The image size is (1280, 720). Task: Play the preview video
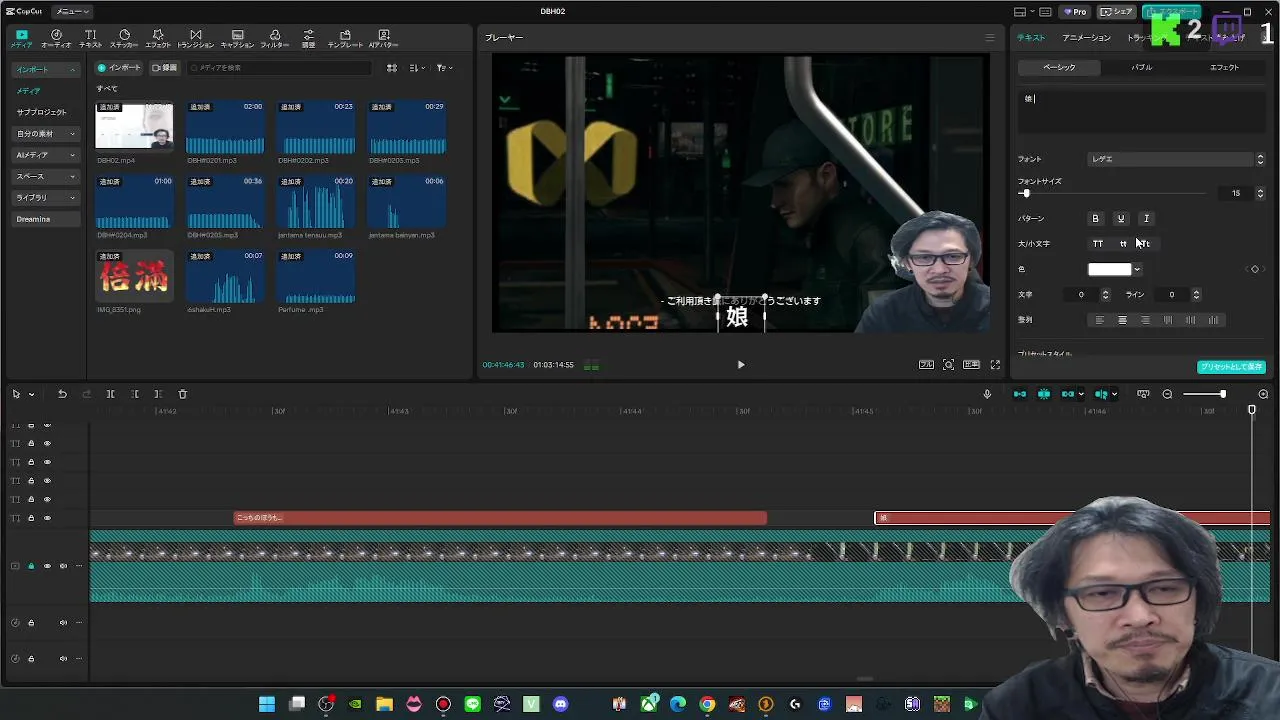741,365
